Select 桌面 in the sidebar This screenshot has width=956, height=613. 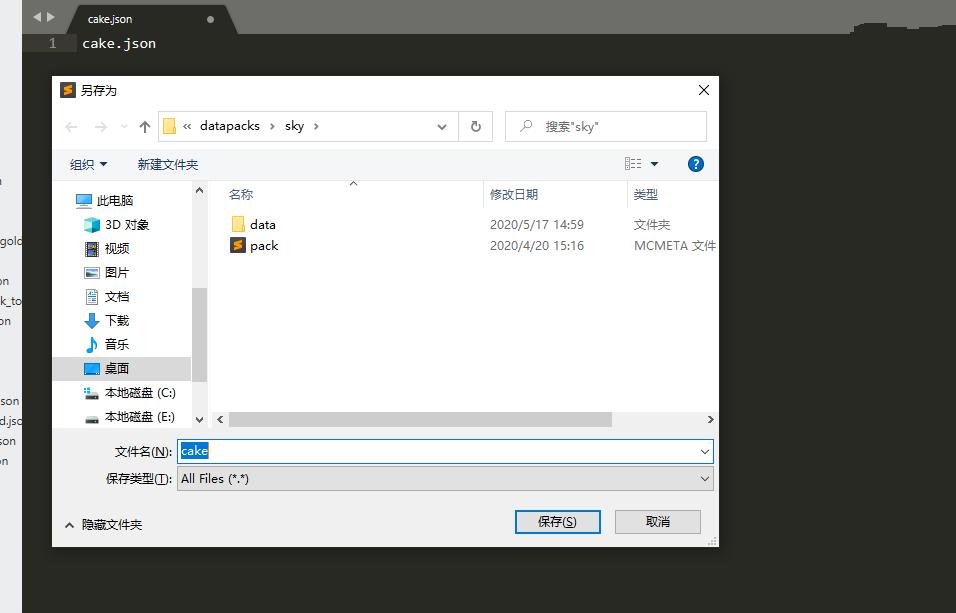coord(117,368)
